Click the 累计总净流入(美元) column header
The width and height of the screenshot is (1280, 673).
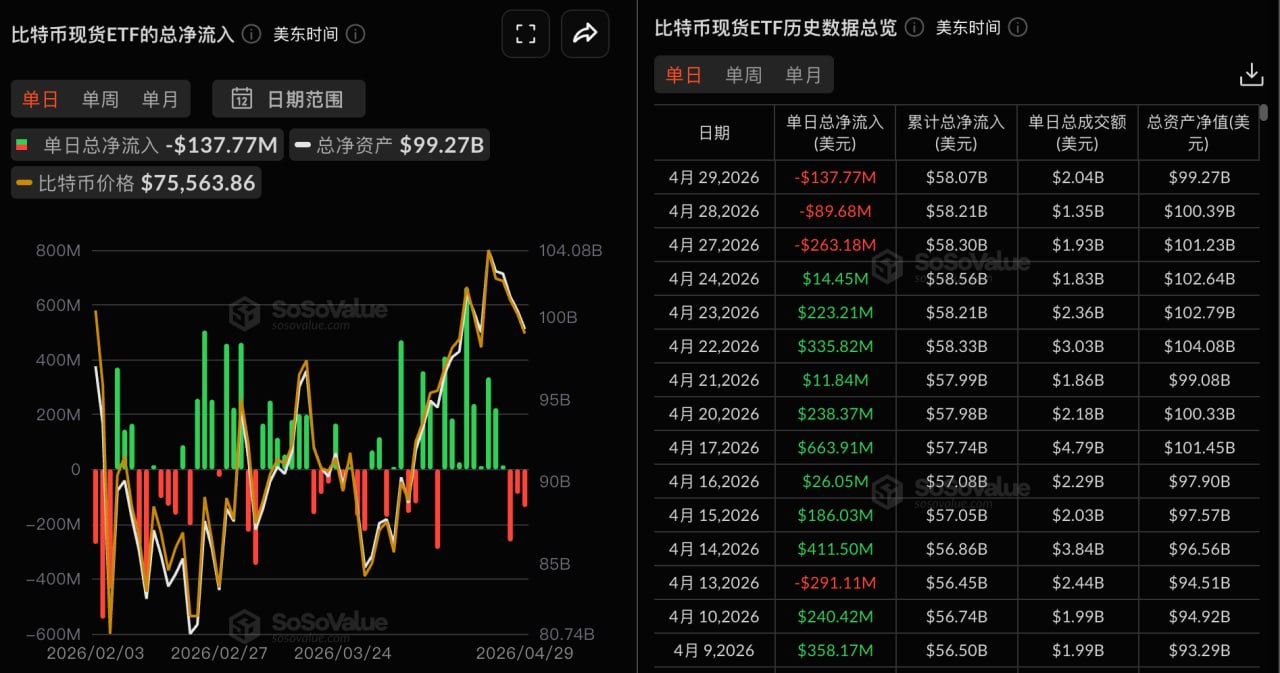pyautogui.click(x=956, y=132)
